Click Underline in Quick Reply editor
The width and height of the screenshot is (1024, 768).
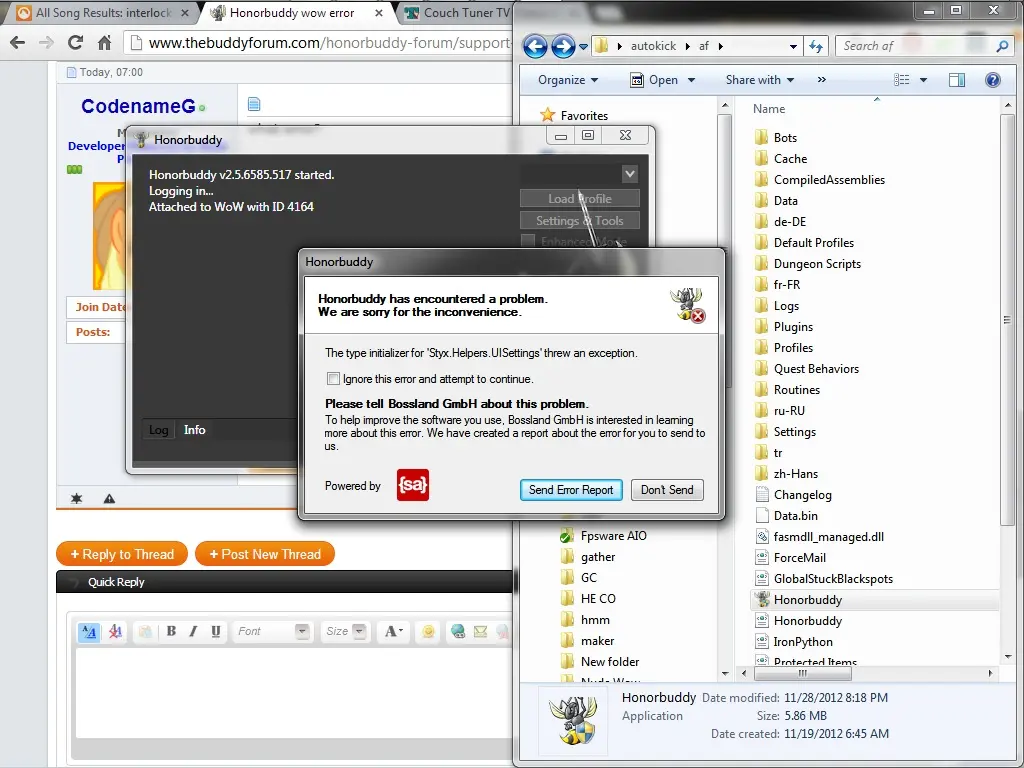(216, 631)
